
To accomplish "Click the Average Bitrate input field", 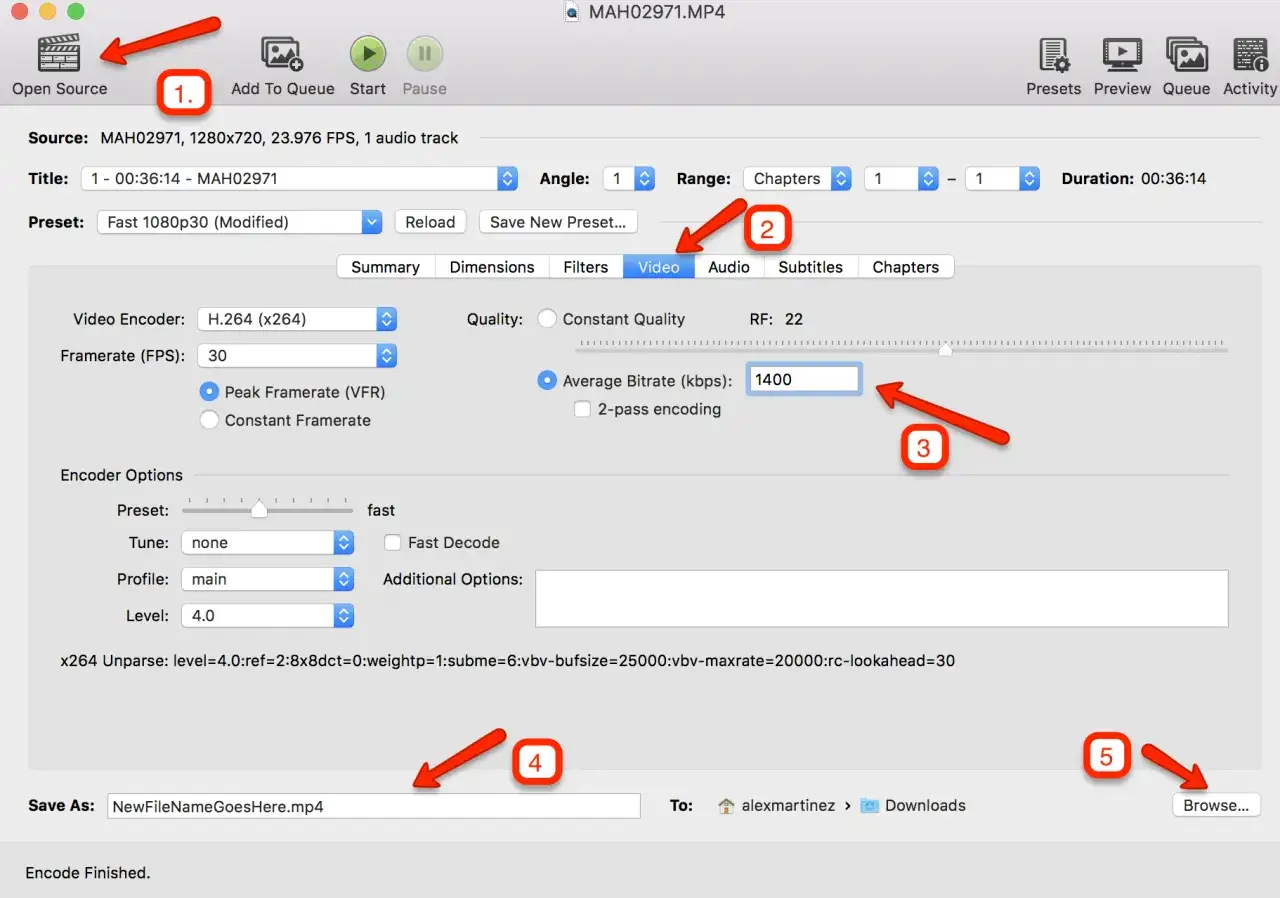I will point(804,380).
